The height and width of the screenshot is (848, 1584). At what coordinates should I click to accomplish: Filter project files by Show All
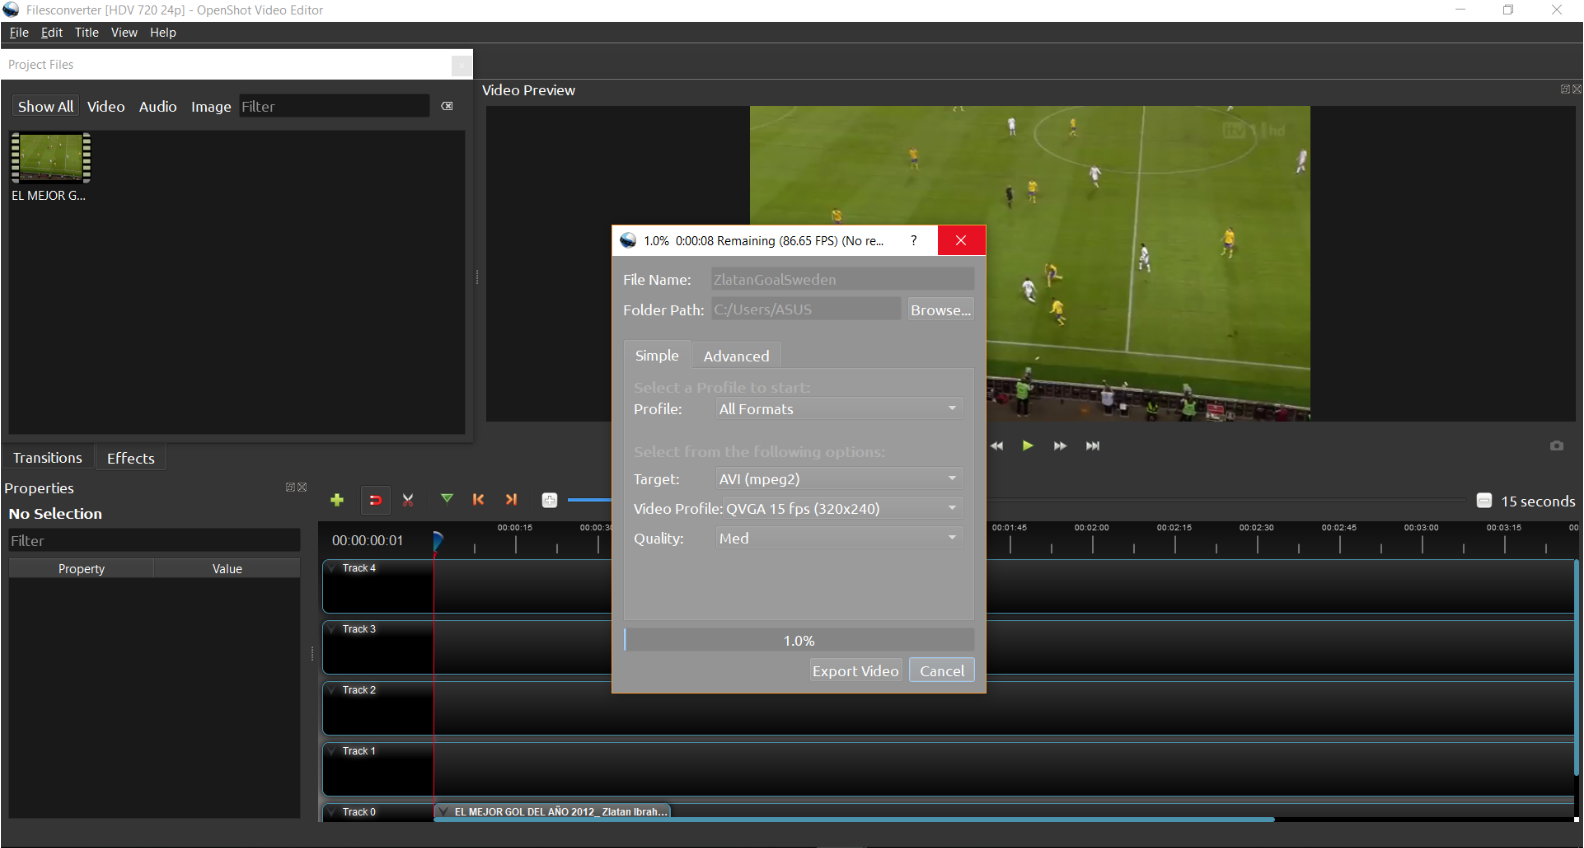[x=45, y=106]
